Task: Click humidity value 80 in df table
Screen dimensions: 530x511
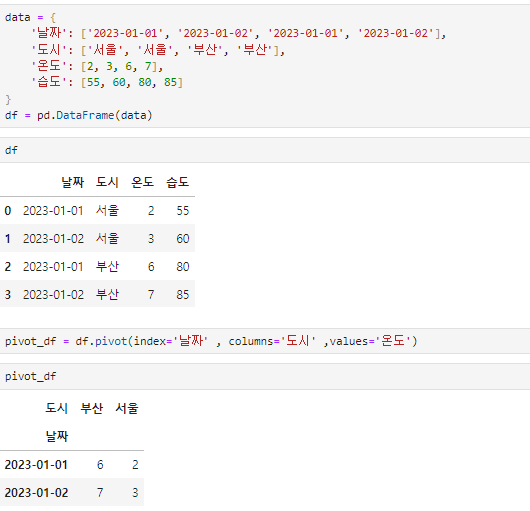Action: coord(183,267)
